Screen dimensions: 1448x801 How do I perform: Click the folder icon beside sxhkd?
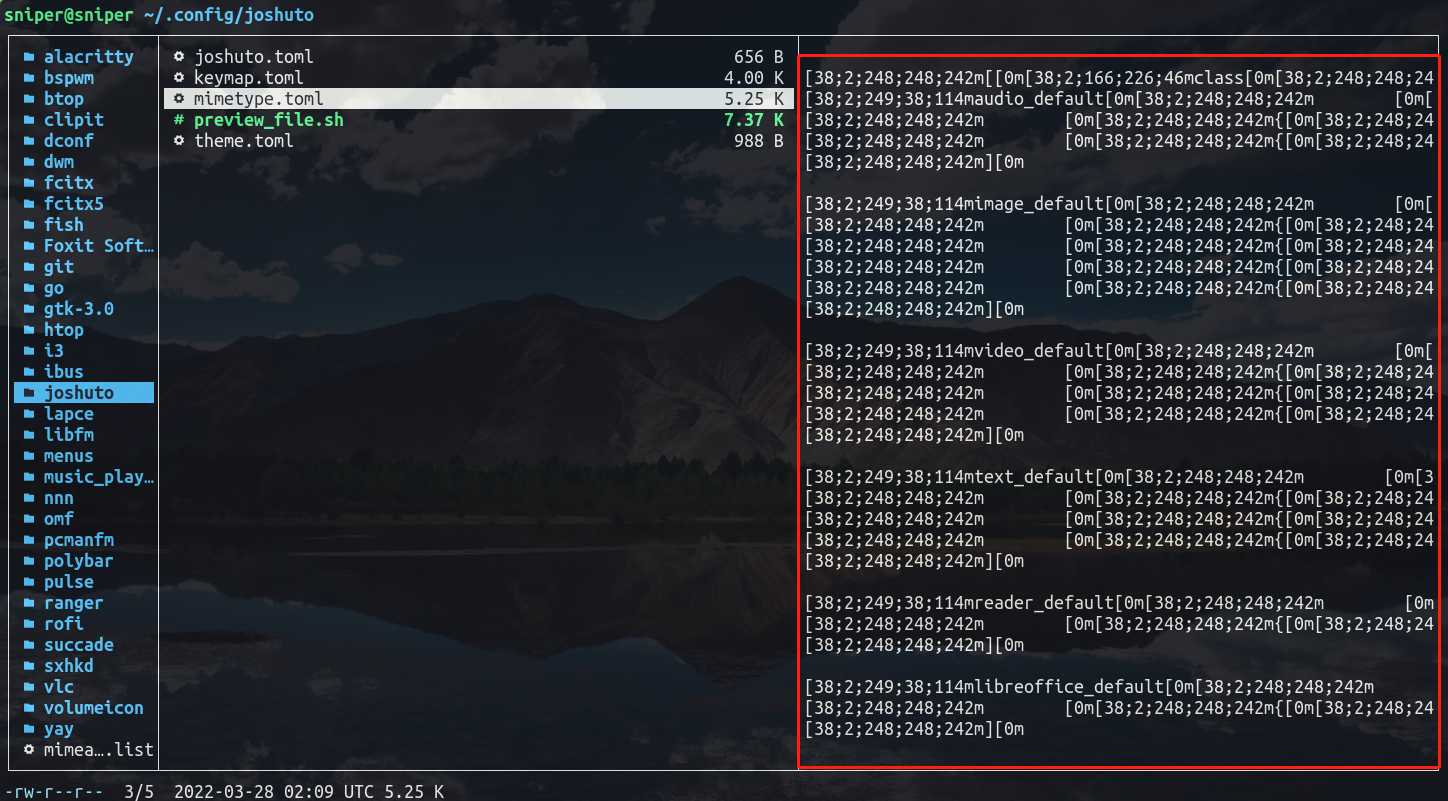pyautogui.click(x=29, y=666)
